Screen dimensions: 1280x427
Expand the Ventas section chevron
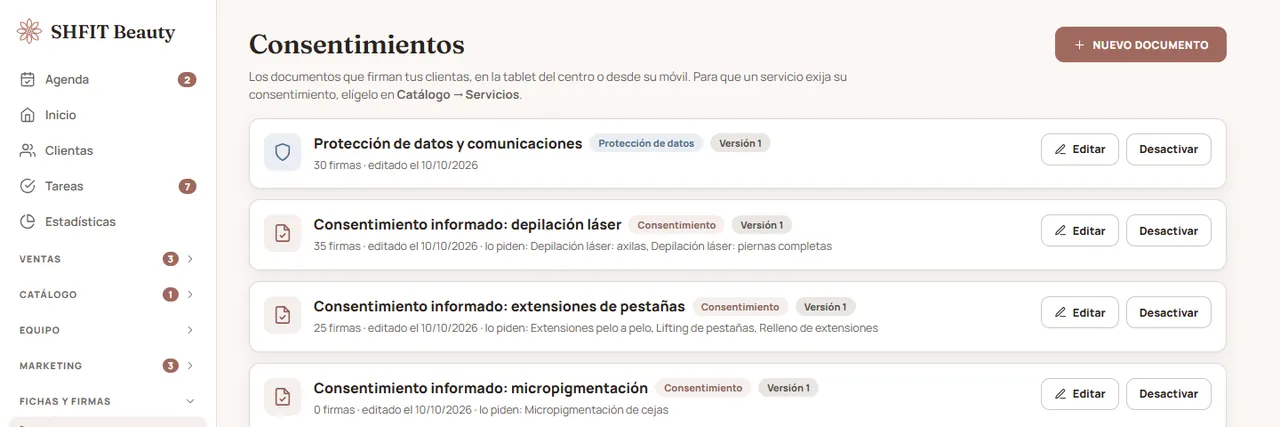coord(191,259)
